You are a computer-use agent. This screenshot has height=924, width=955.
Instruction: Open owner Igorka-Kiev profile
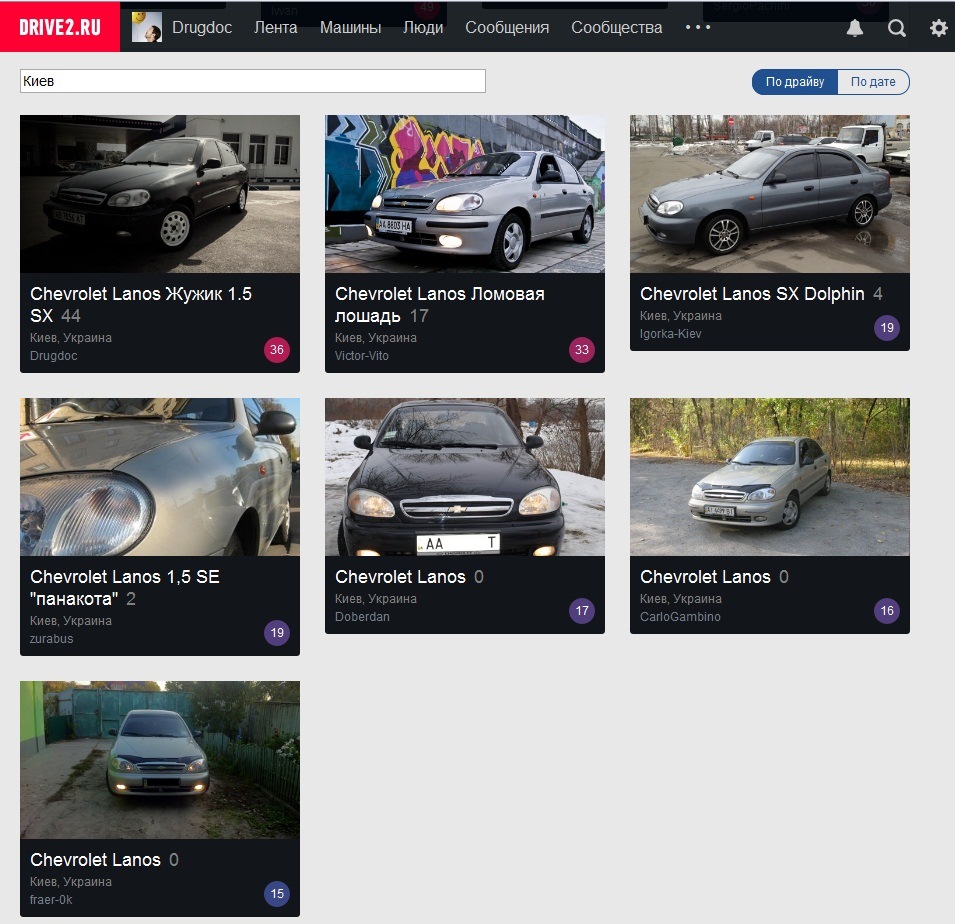coord(671,334)
